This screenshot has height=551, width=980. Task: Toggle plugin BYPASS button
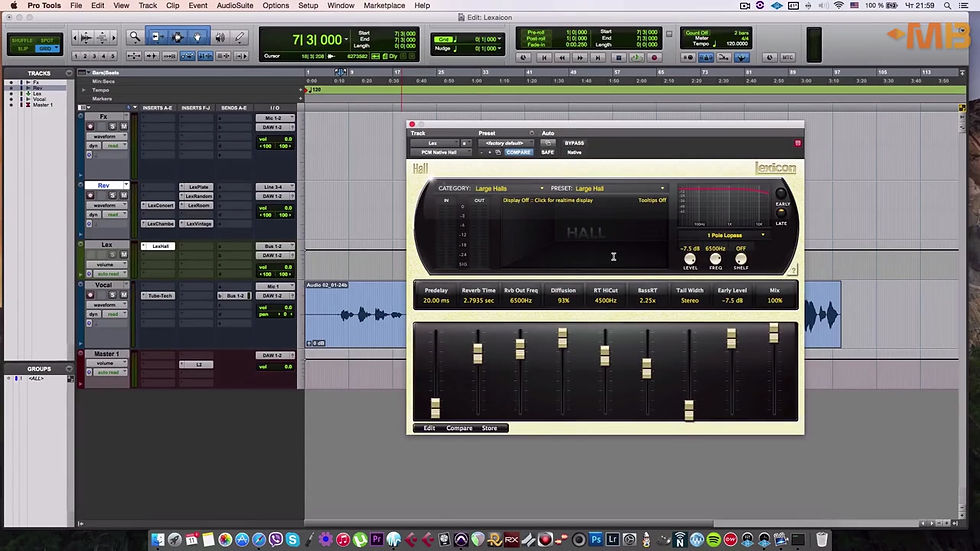coord(574,143)
